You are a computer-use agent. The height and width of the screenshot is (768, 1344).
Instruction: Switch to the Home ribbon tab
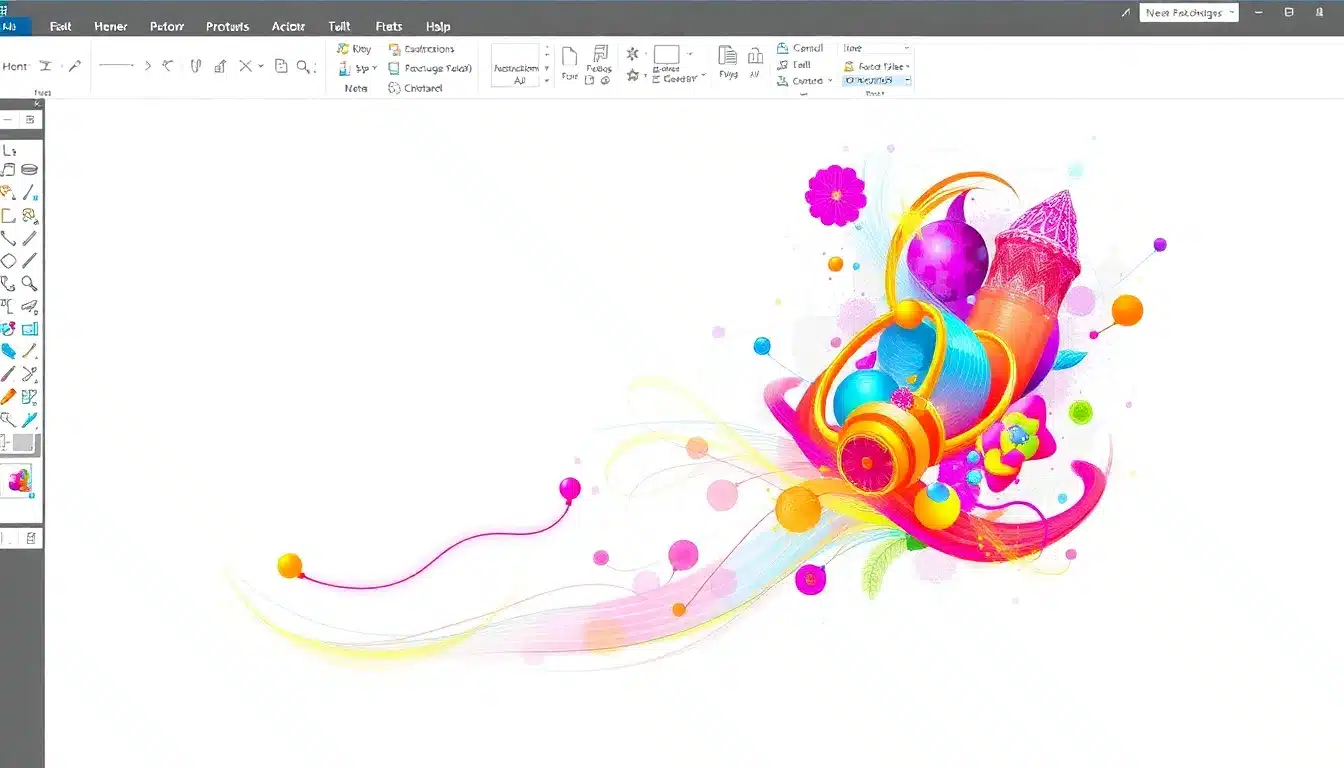click(x=110, y=26)
